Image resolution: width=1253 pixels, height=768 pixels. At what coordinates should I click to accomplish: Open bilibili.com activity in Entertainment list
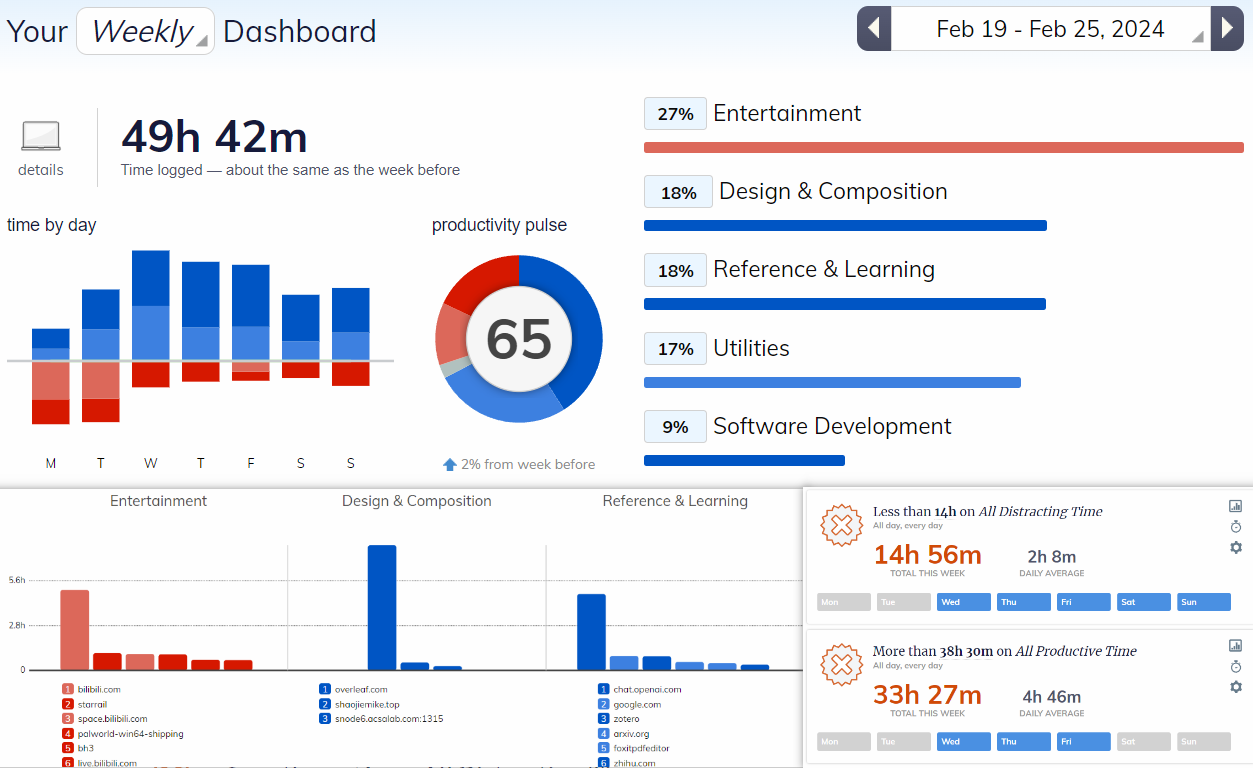click(99, 689)
